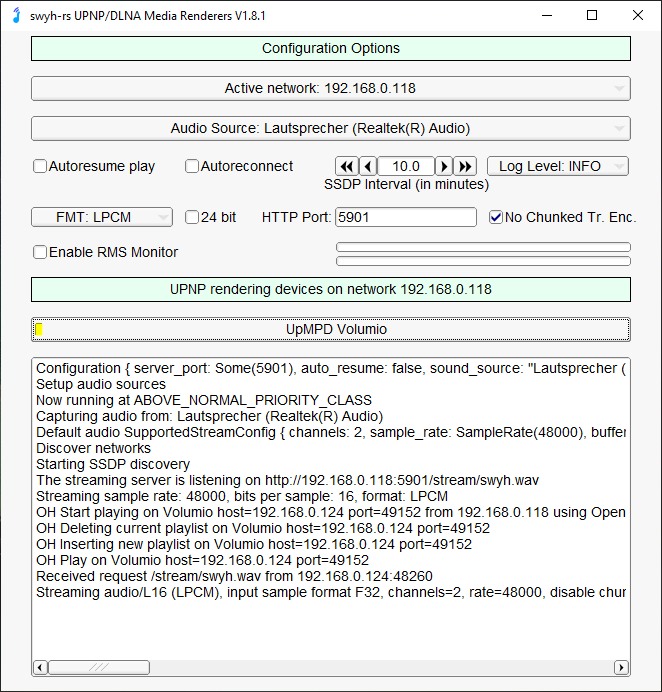This screenshot has height=692, width=662.
Task: Click fast increase SSDP interval double-arrow
Action: point(465,166)
